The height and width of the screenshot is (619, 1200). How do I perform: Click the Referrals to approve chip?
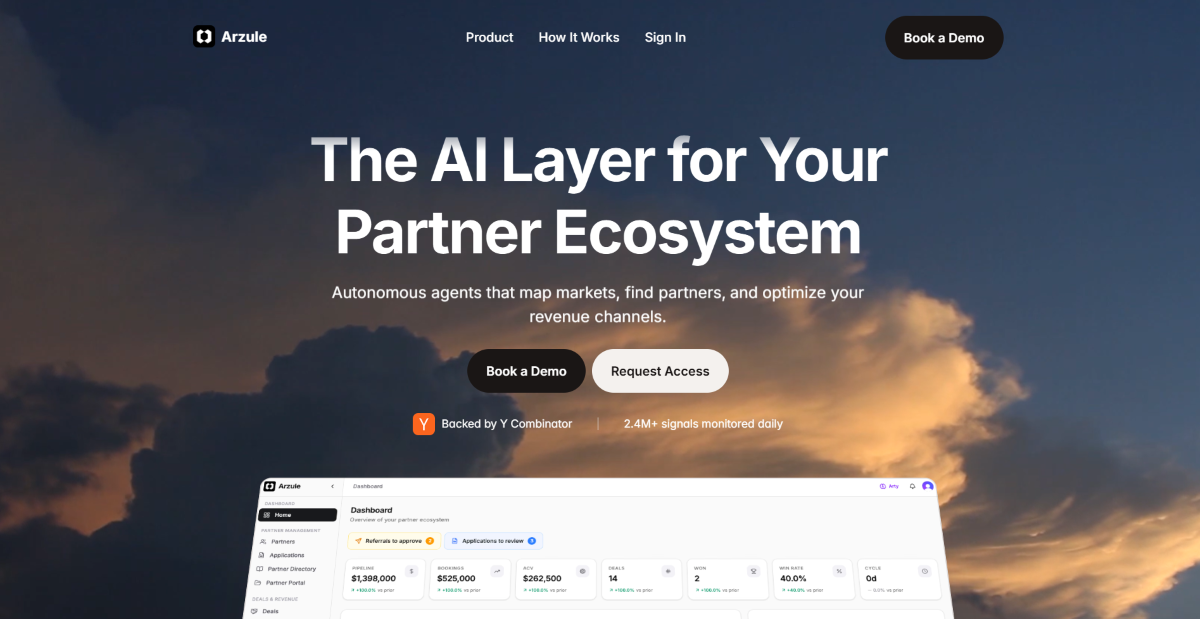(x=394, y=541)
